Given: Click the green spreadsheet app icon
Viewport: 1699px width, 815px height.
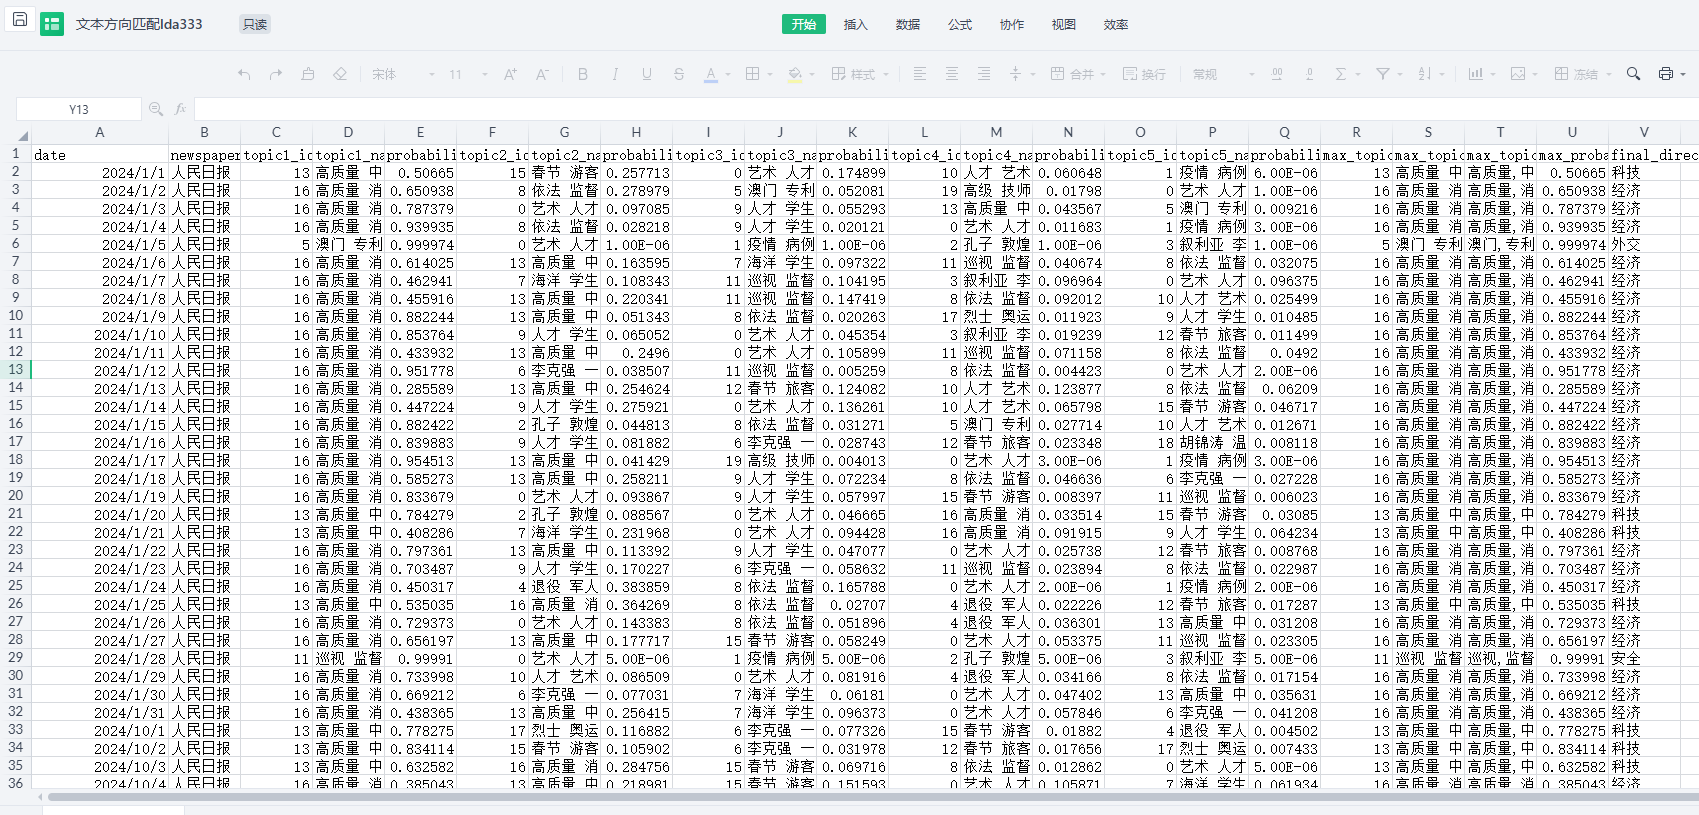Looking at the screenshot, I should (52, 24).
